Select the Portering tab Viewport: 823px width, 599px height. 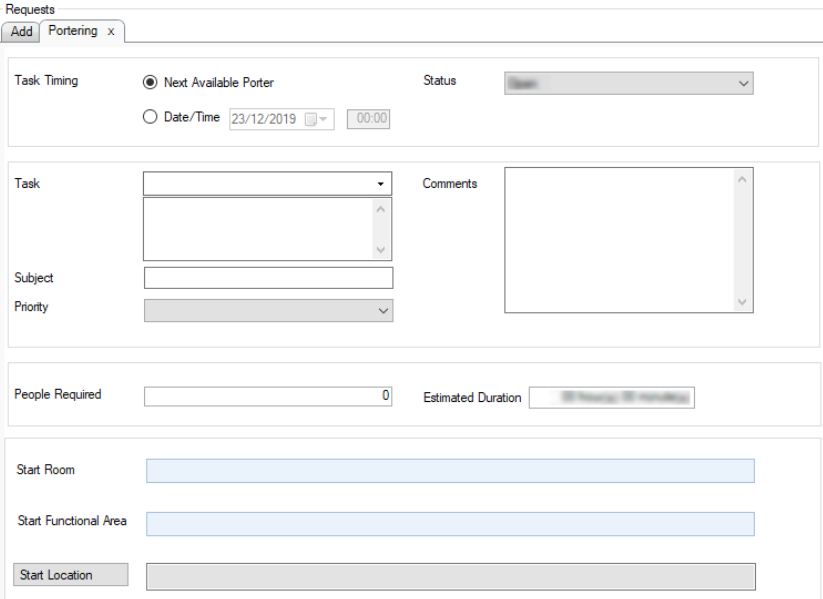pyautogui.click(x=73, y=32)
